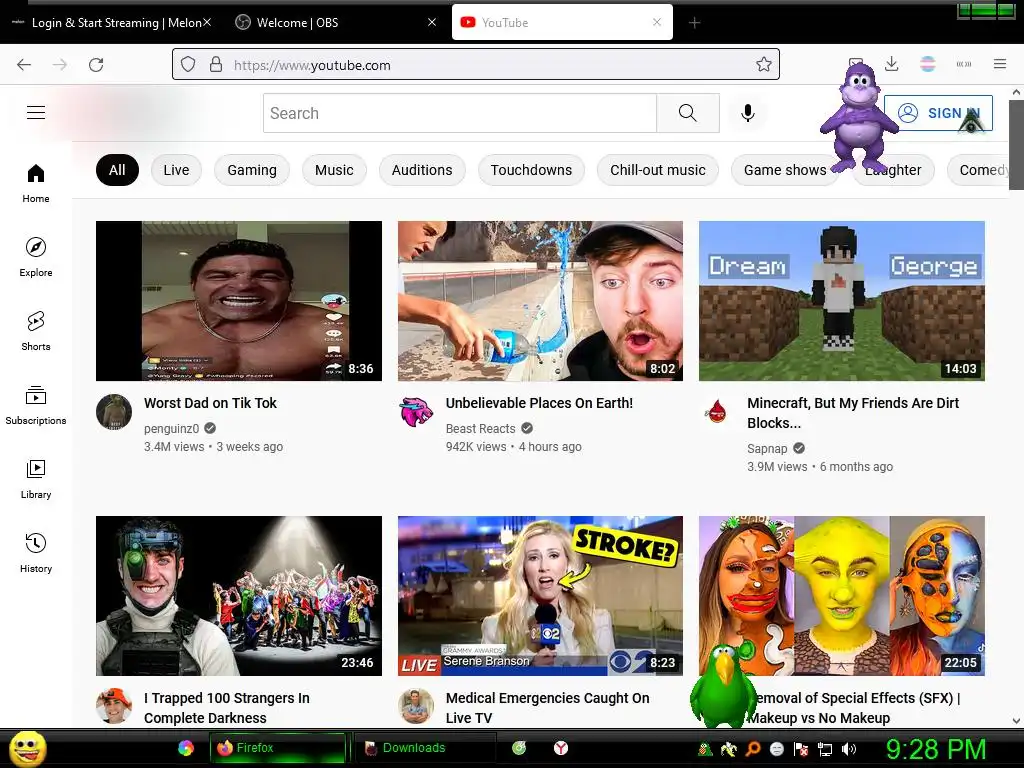Click the Firefox URL address bar
This screenshot has height=768, width=1024.
[475, 65]
